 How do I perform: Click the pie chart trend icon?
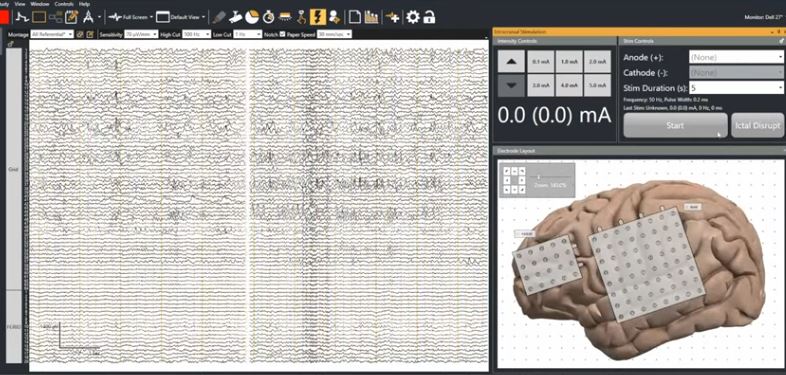(252, 17)
